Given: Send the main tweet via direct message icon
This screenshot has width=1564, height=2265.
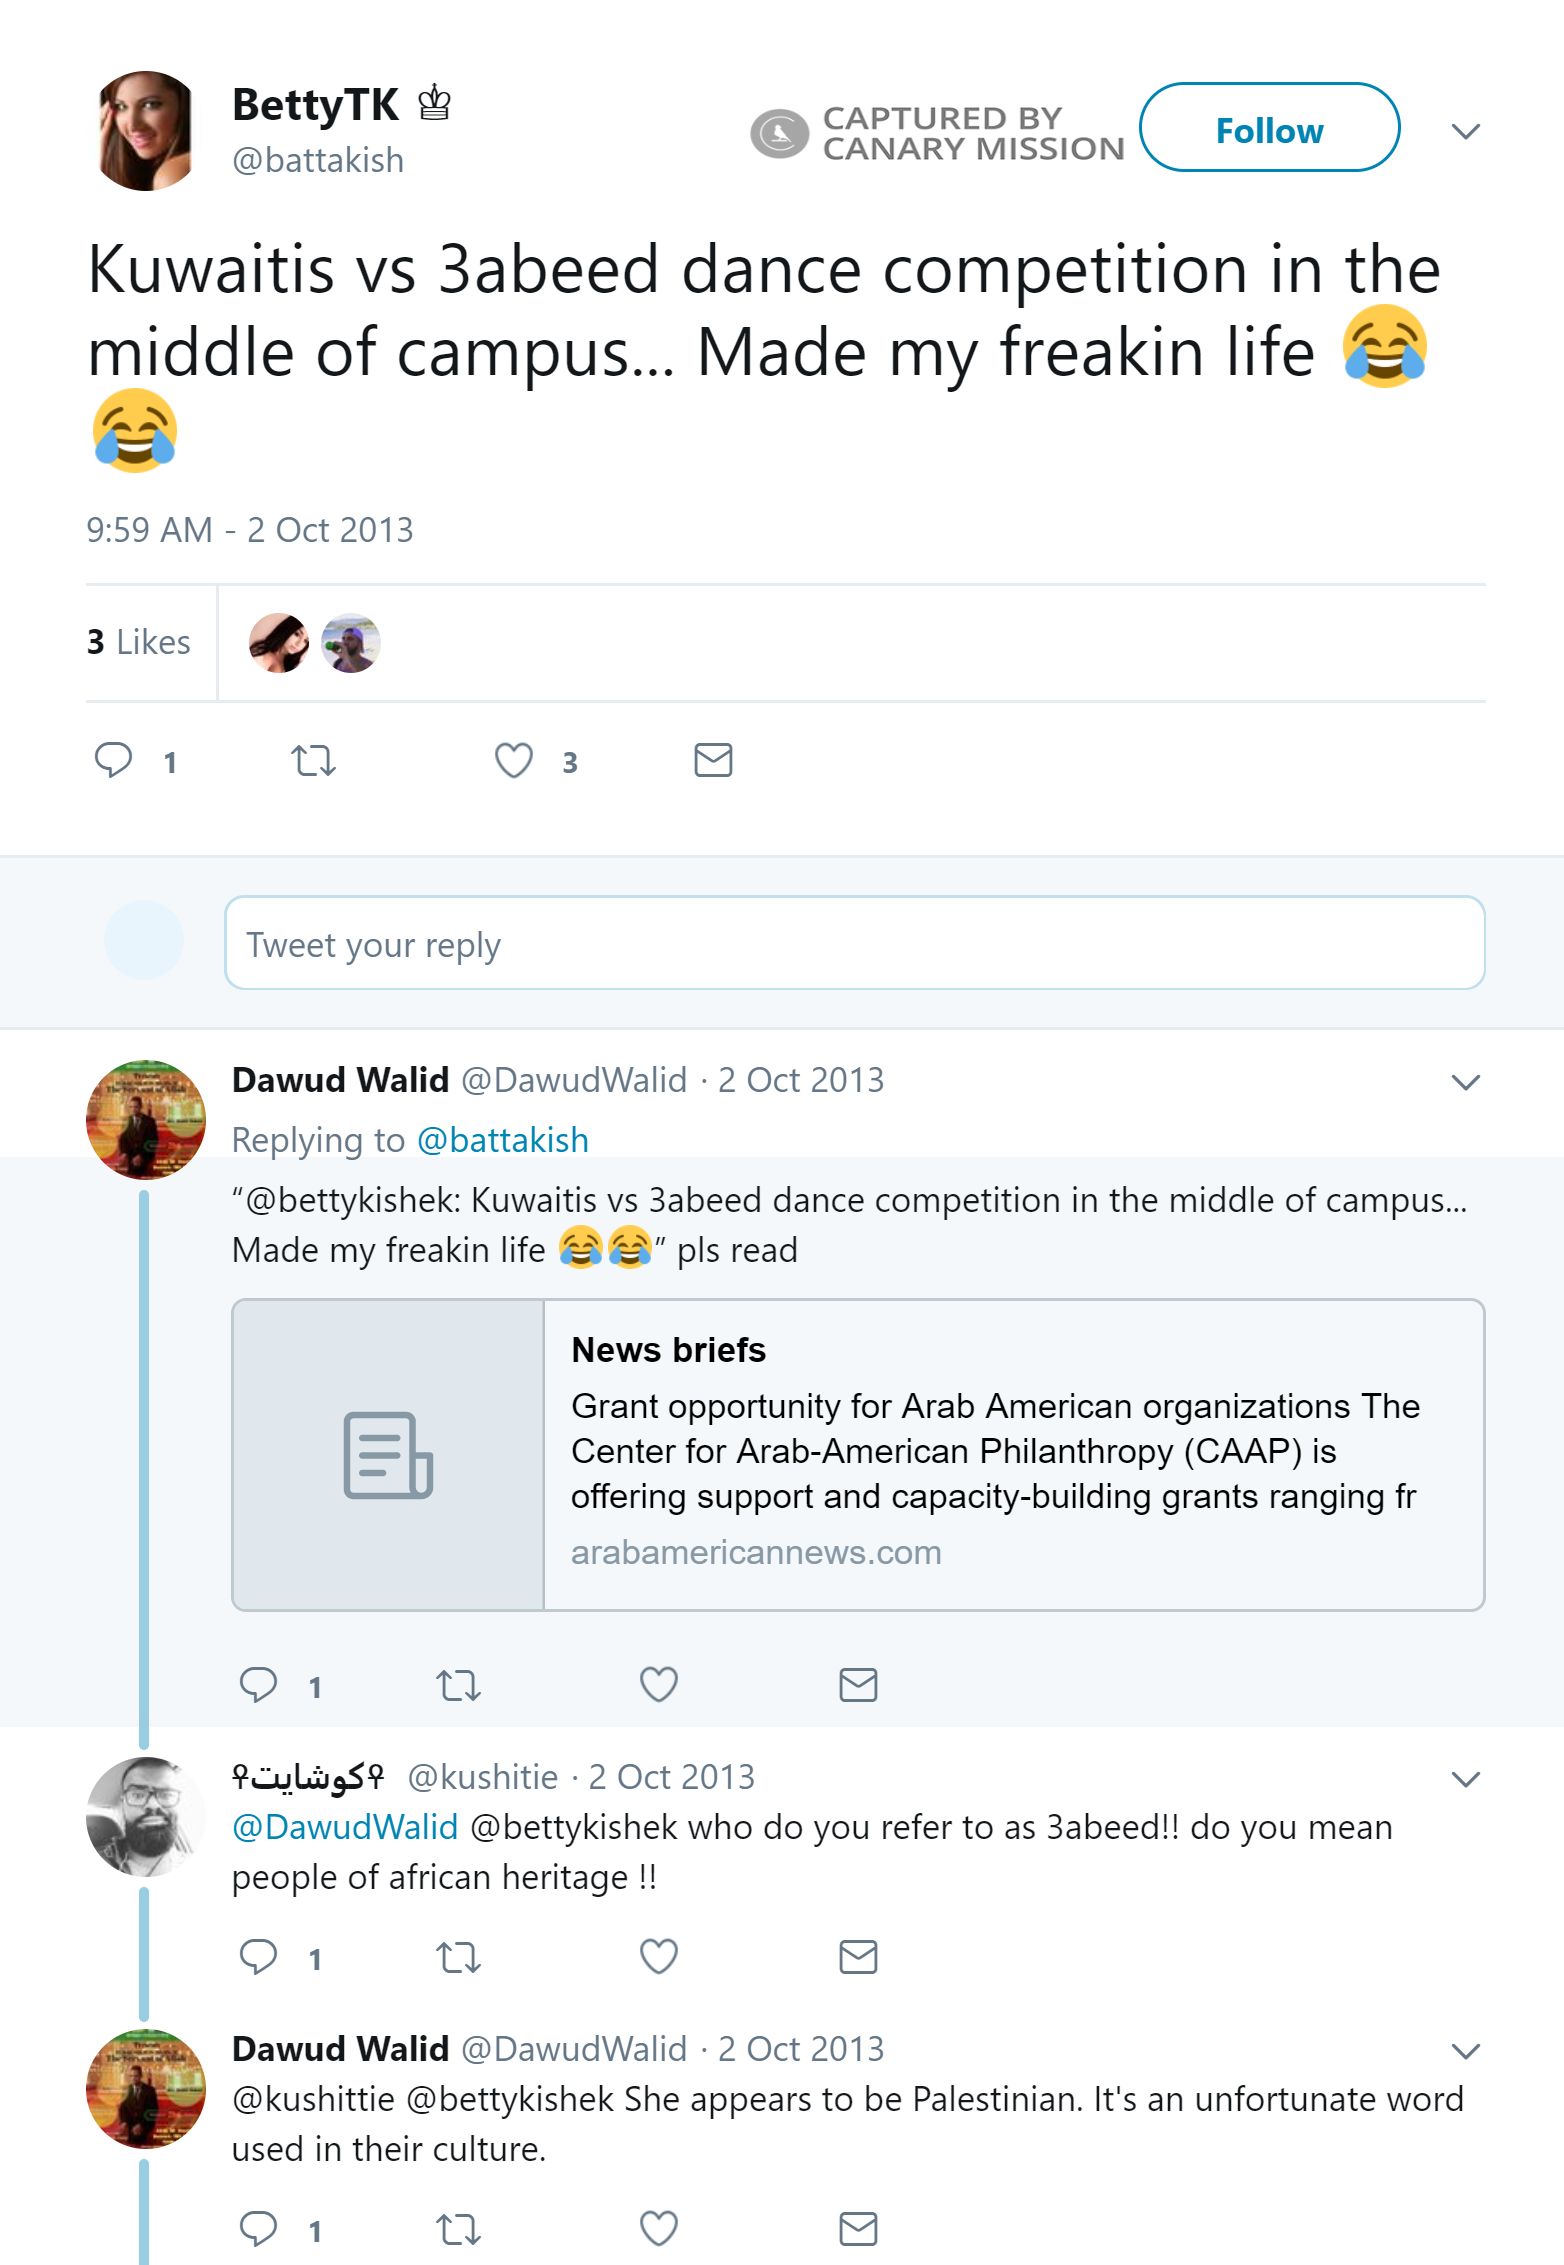Looking at the screenshot, I should pos(713,761).
